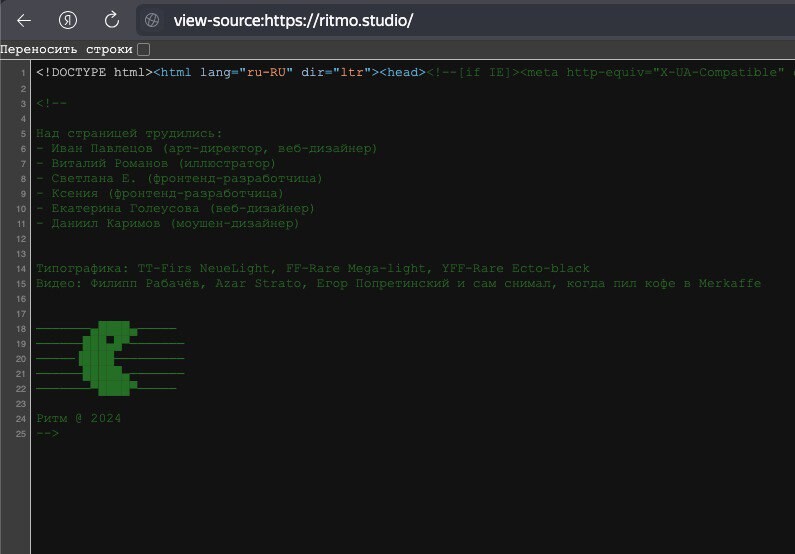The image size is (795, 554).
Task: Click the back arrow button
Action: coord(24,20)
